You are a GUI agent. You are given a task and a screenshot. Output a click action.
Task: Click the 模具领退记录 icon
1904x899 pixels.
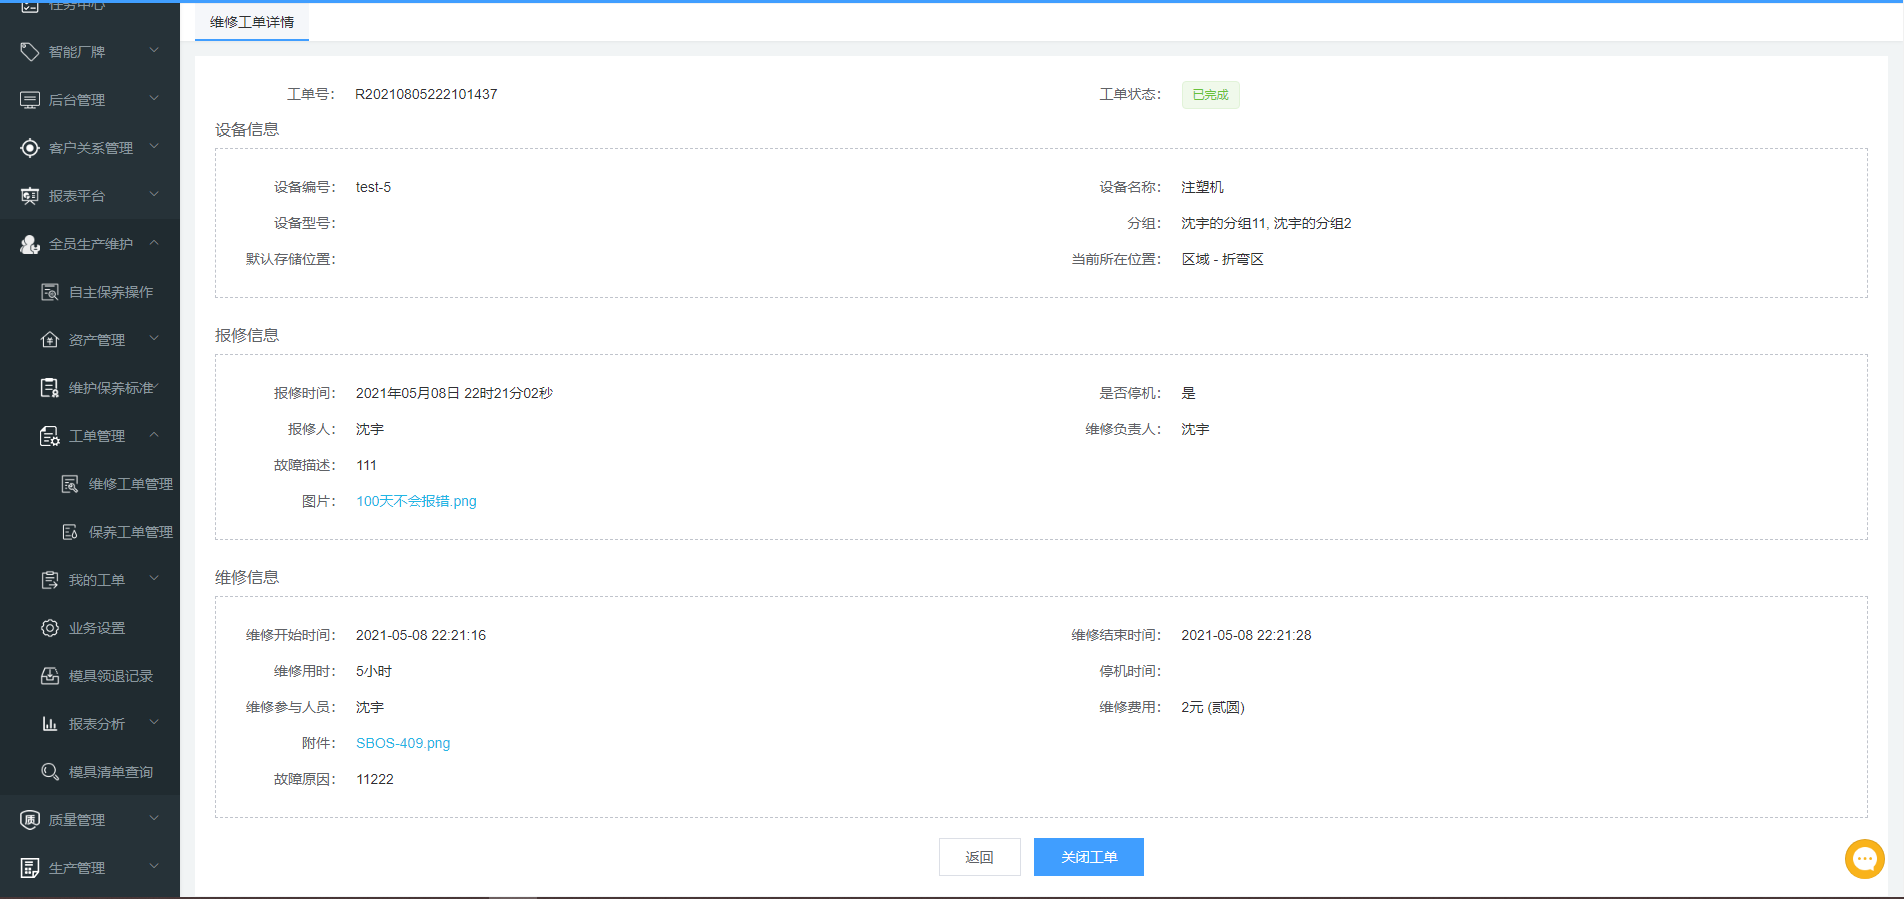coord(50,676)
